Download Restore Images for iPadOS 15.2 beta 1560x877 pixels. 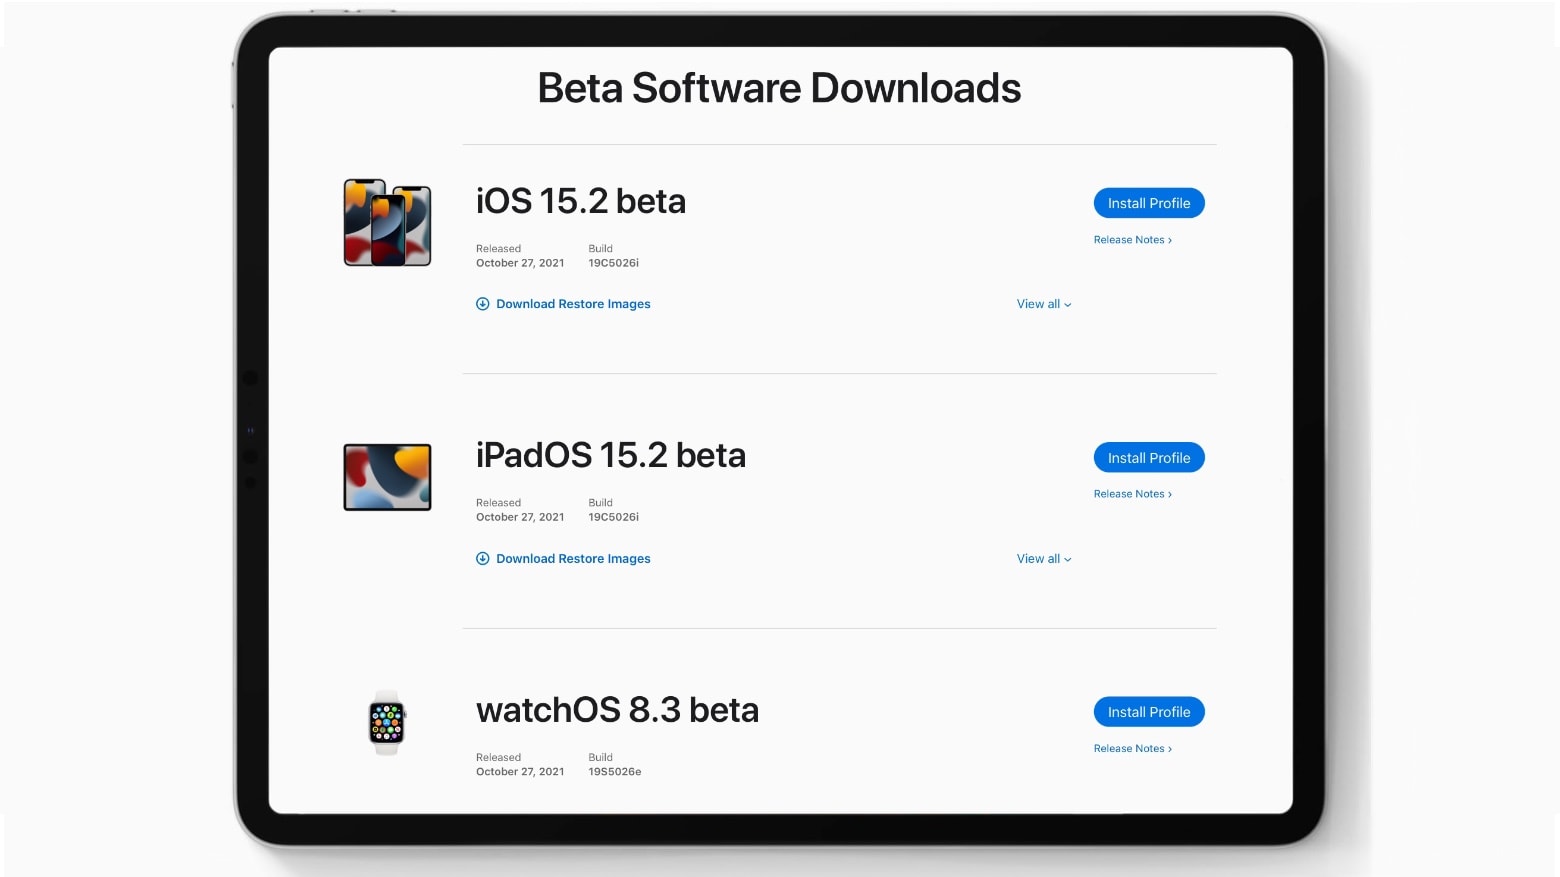tap(573, 558)
